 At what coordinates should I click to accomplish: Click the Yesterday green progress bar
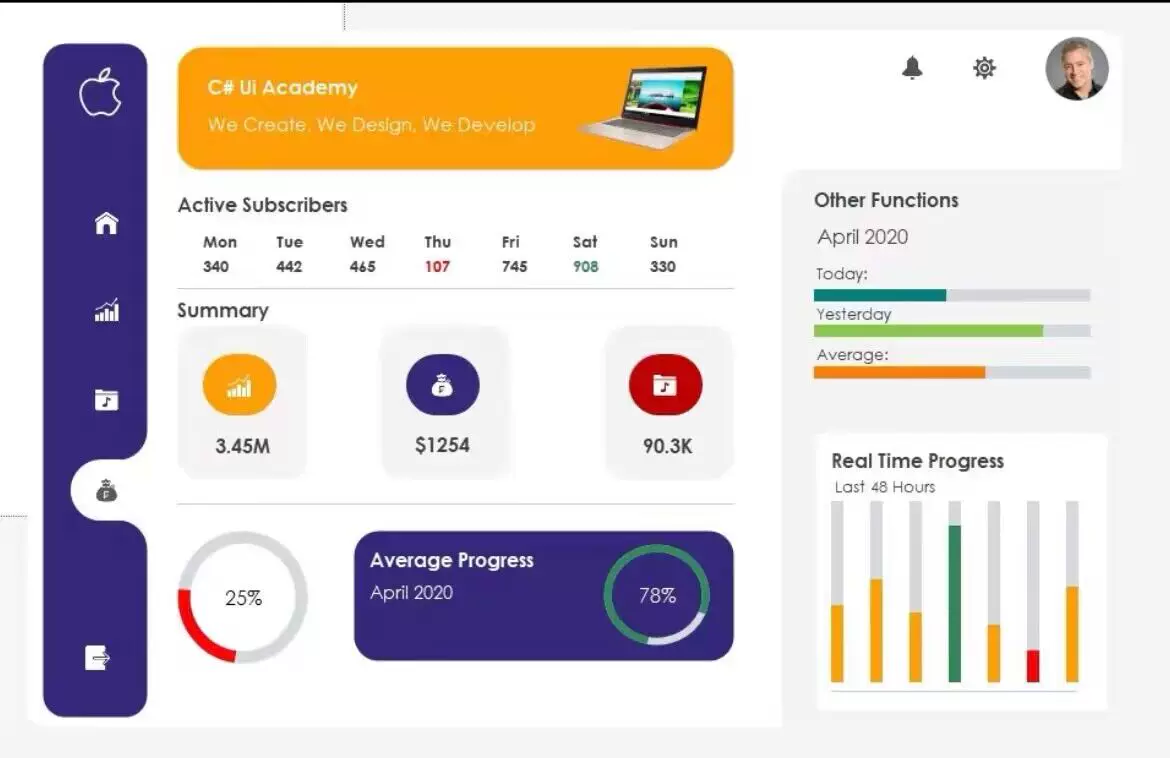tap(951, 331)
